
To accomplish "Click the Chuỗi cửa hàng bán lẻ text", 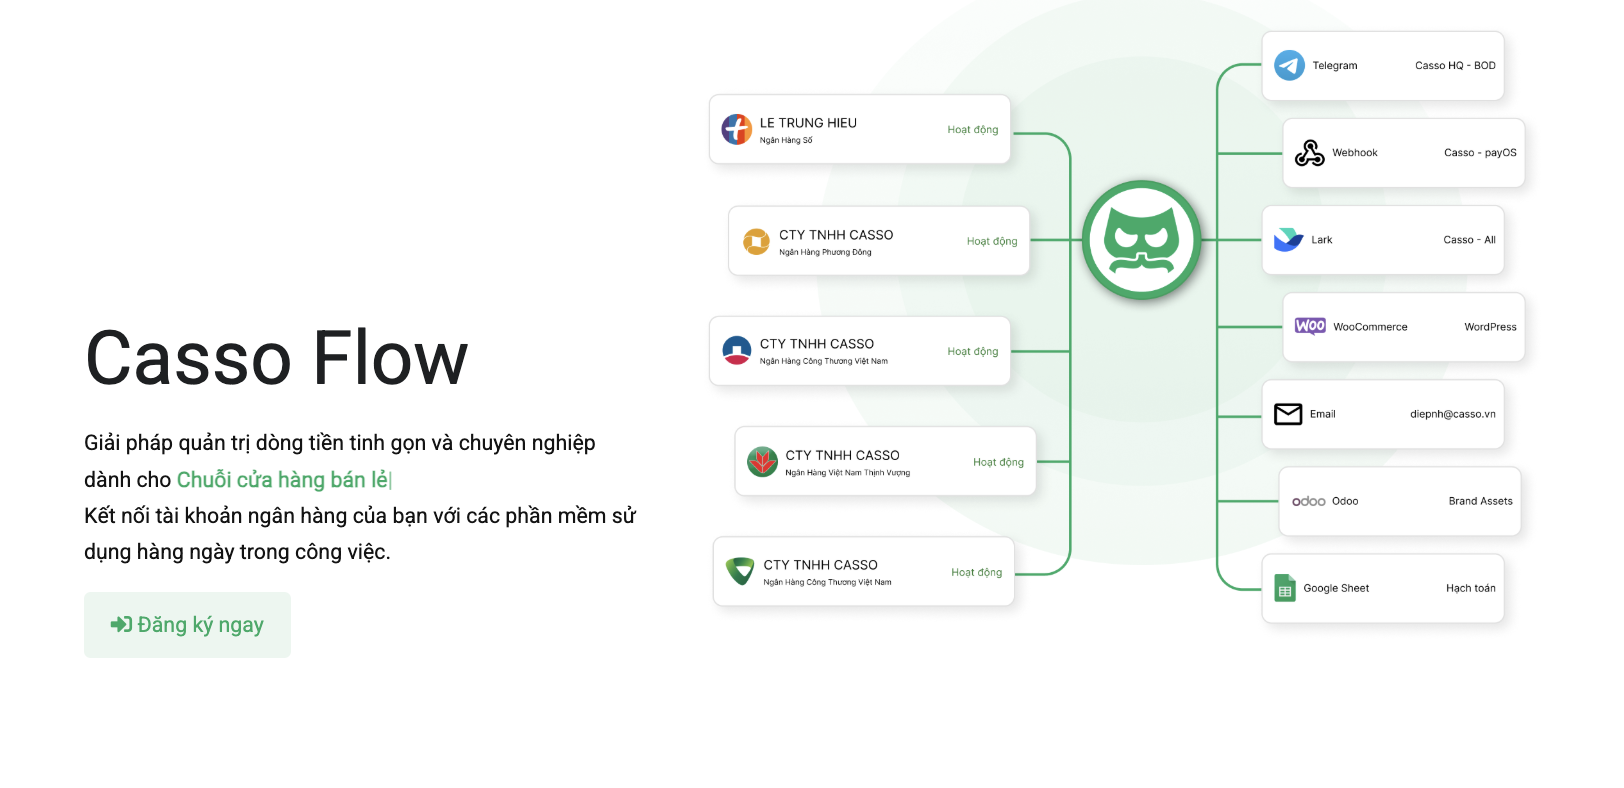I will (x=282, y=480).
